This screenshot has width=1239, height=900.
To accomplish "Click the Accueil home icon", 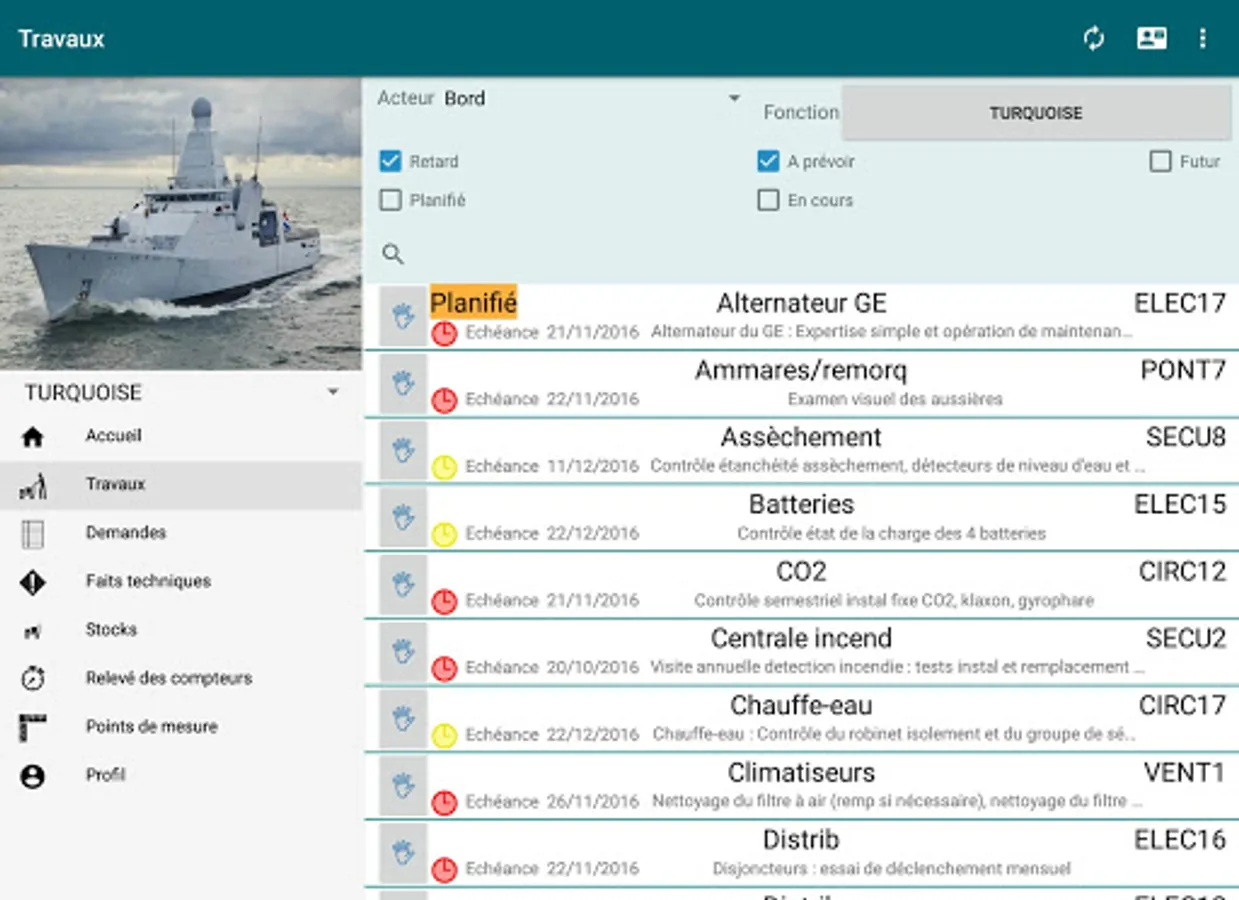I will coord(33,436).
